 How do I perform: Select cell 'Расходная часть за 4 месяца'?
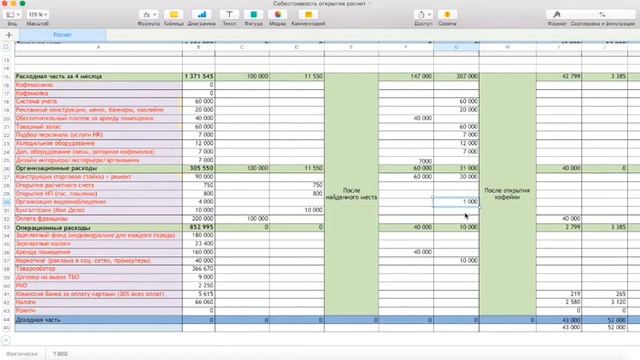point(98,76)
